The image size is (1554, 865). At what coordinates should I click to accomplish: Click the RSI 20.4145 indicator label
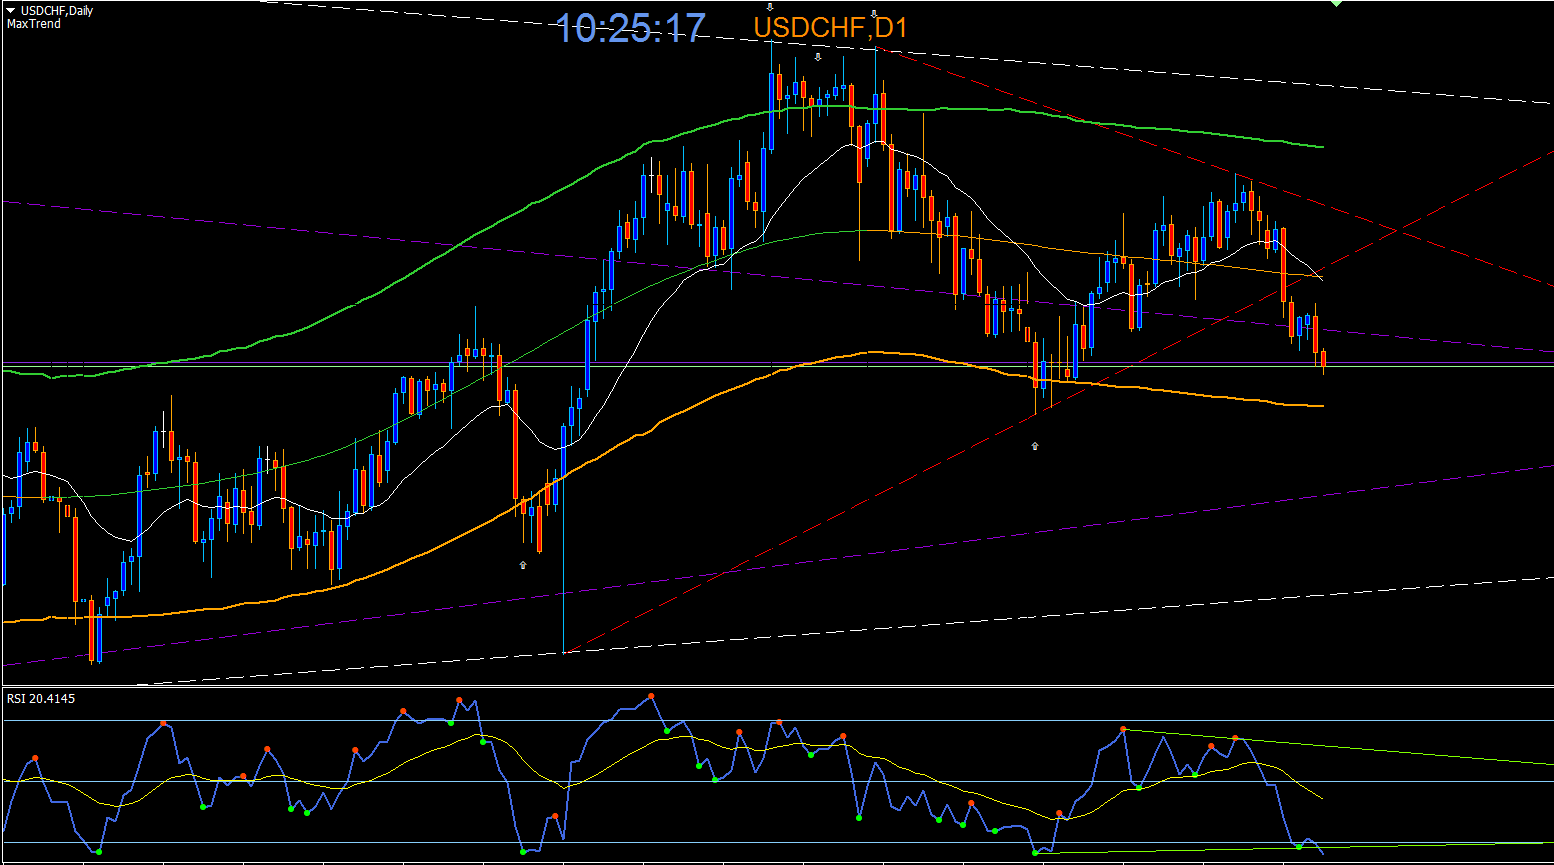pos(41,698)
